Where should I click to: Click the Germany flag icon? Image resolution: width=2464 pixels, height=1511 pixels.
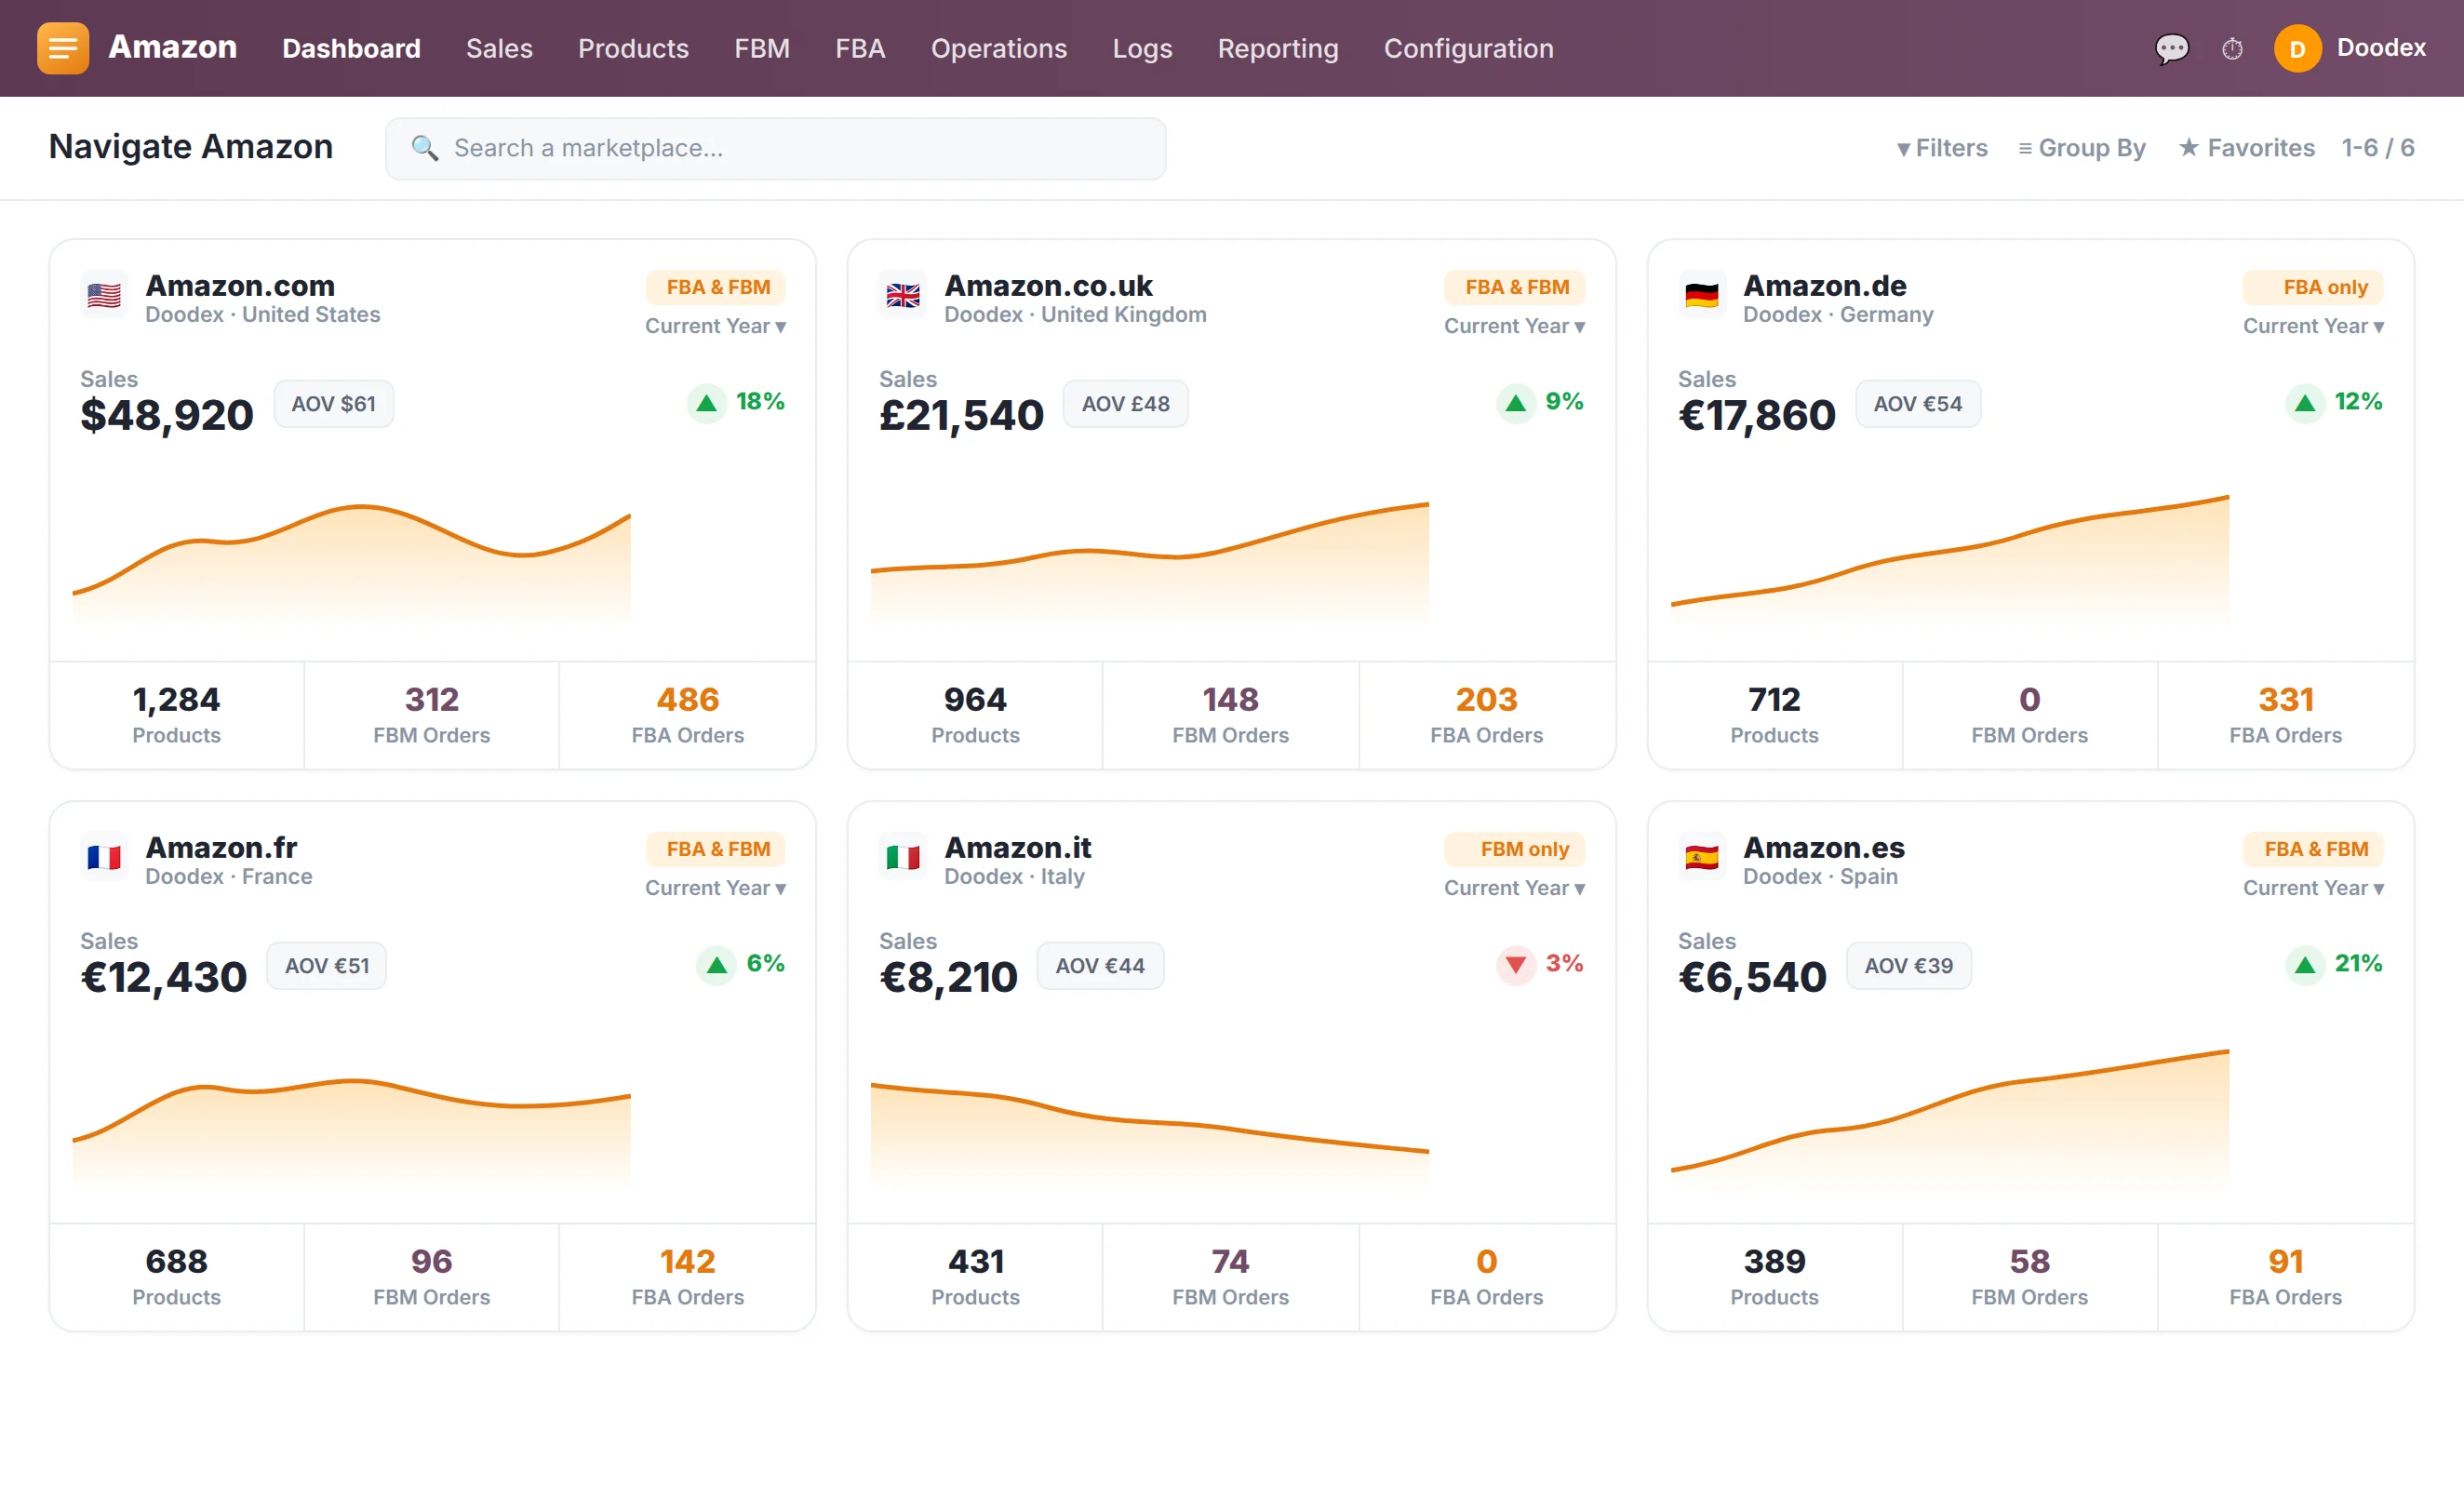(x=1701, y=296)
